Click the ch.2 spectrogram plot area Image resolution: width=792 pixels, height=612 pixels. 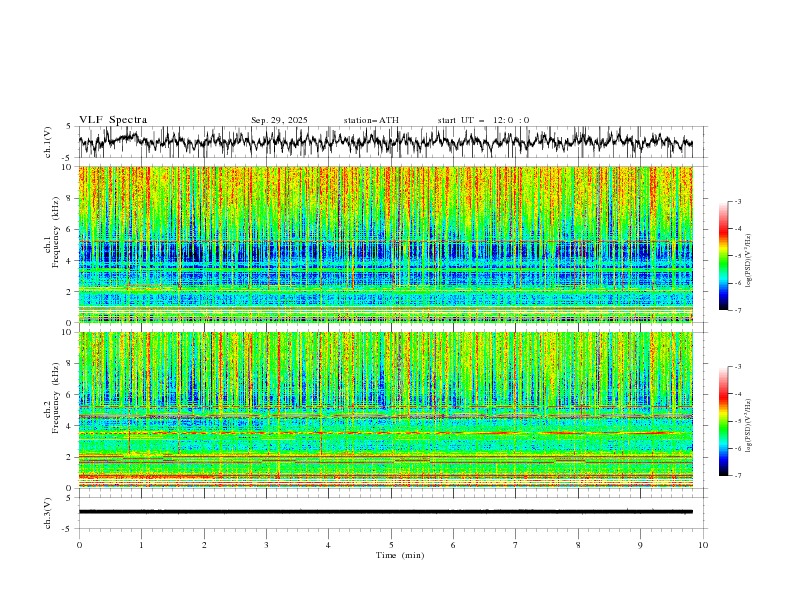[x=386, y=410]
